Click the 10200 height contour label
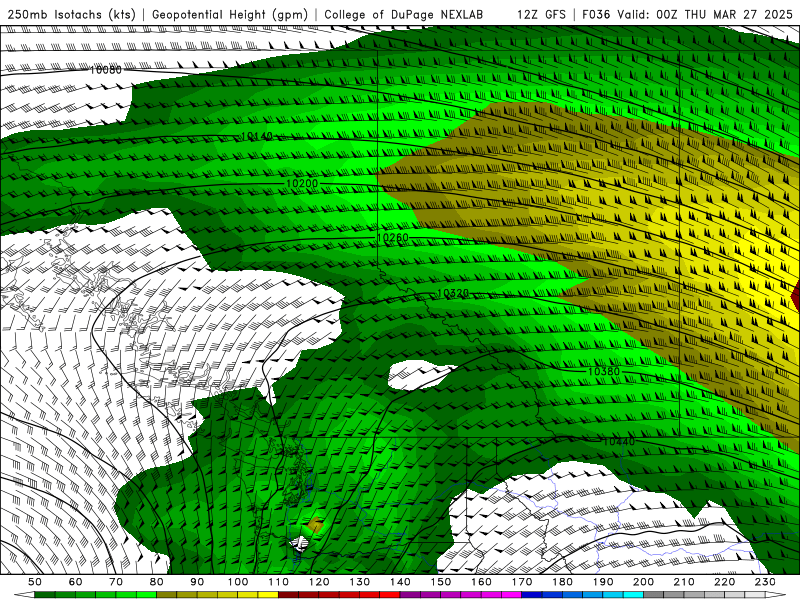Image resolution: width=800 pixels, height=600 pixels. tap(302, 183)
